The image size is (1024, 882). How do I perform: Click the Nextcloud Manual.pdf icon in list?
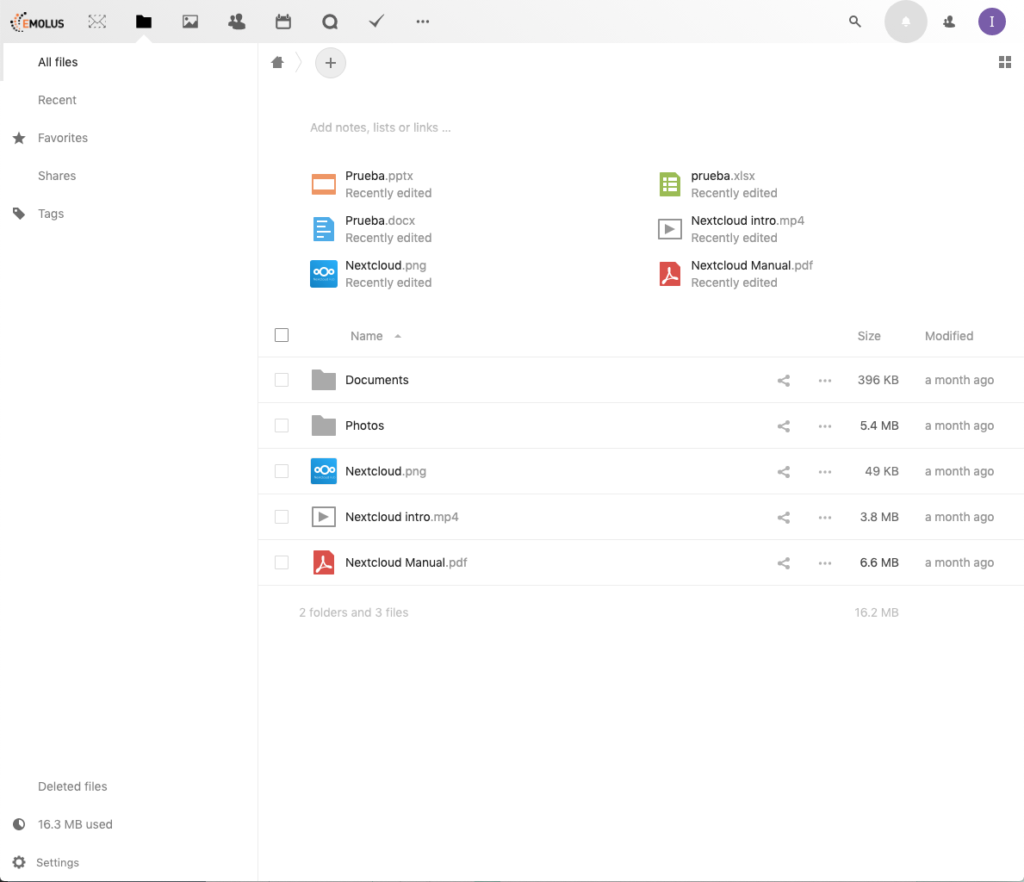pyautogui.click(x=323, y=563)
